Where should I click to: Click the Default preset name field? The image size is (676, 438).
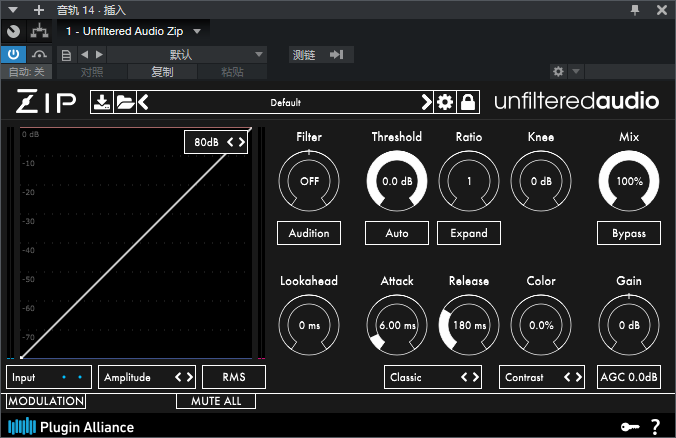285,102
